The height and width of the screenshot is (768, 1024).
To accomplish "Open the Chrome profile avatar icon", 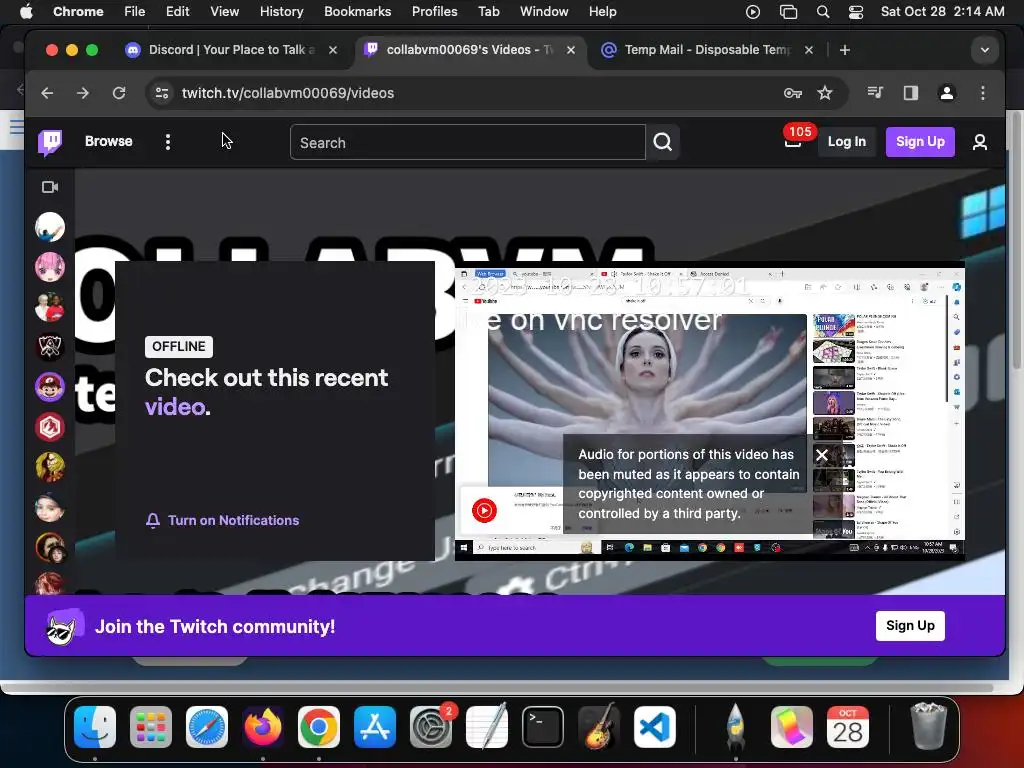I will click(x=947, y=93).
